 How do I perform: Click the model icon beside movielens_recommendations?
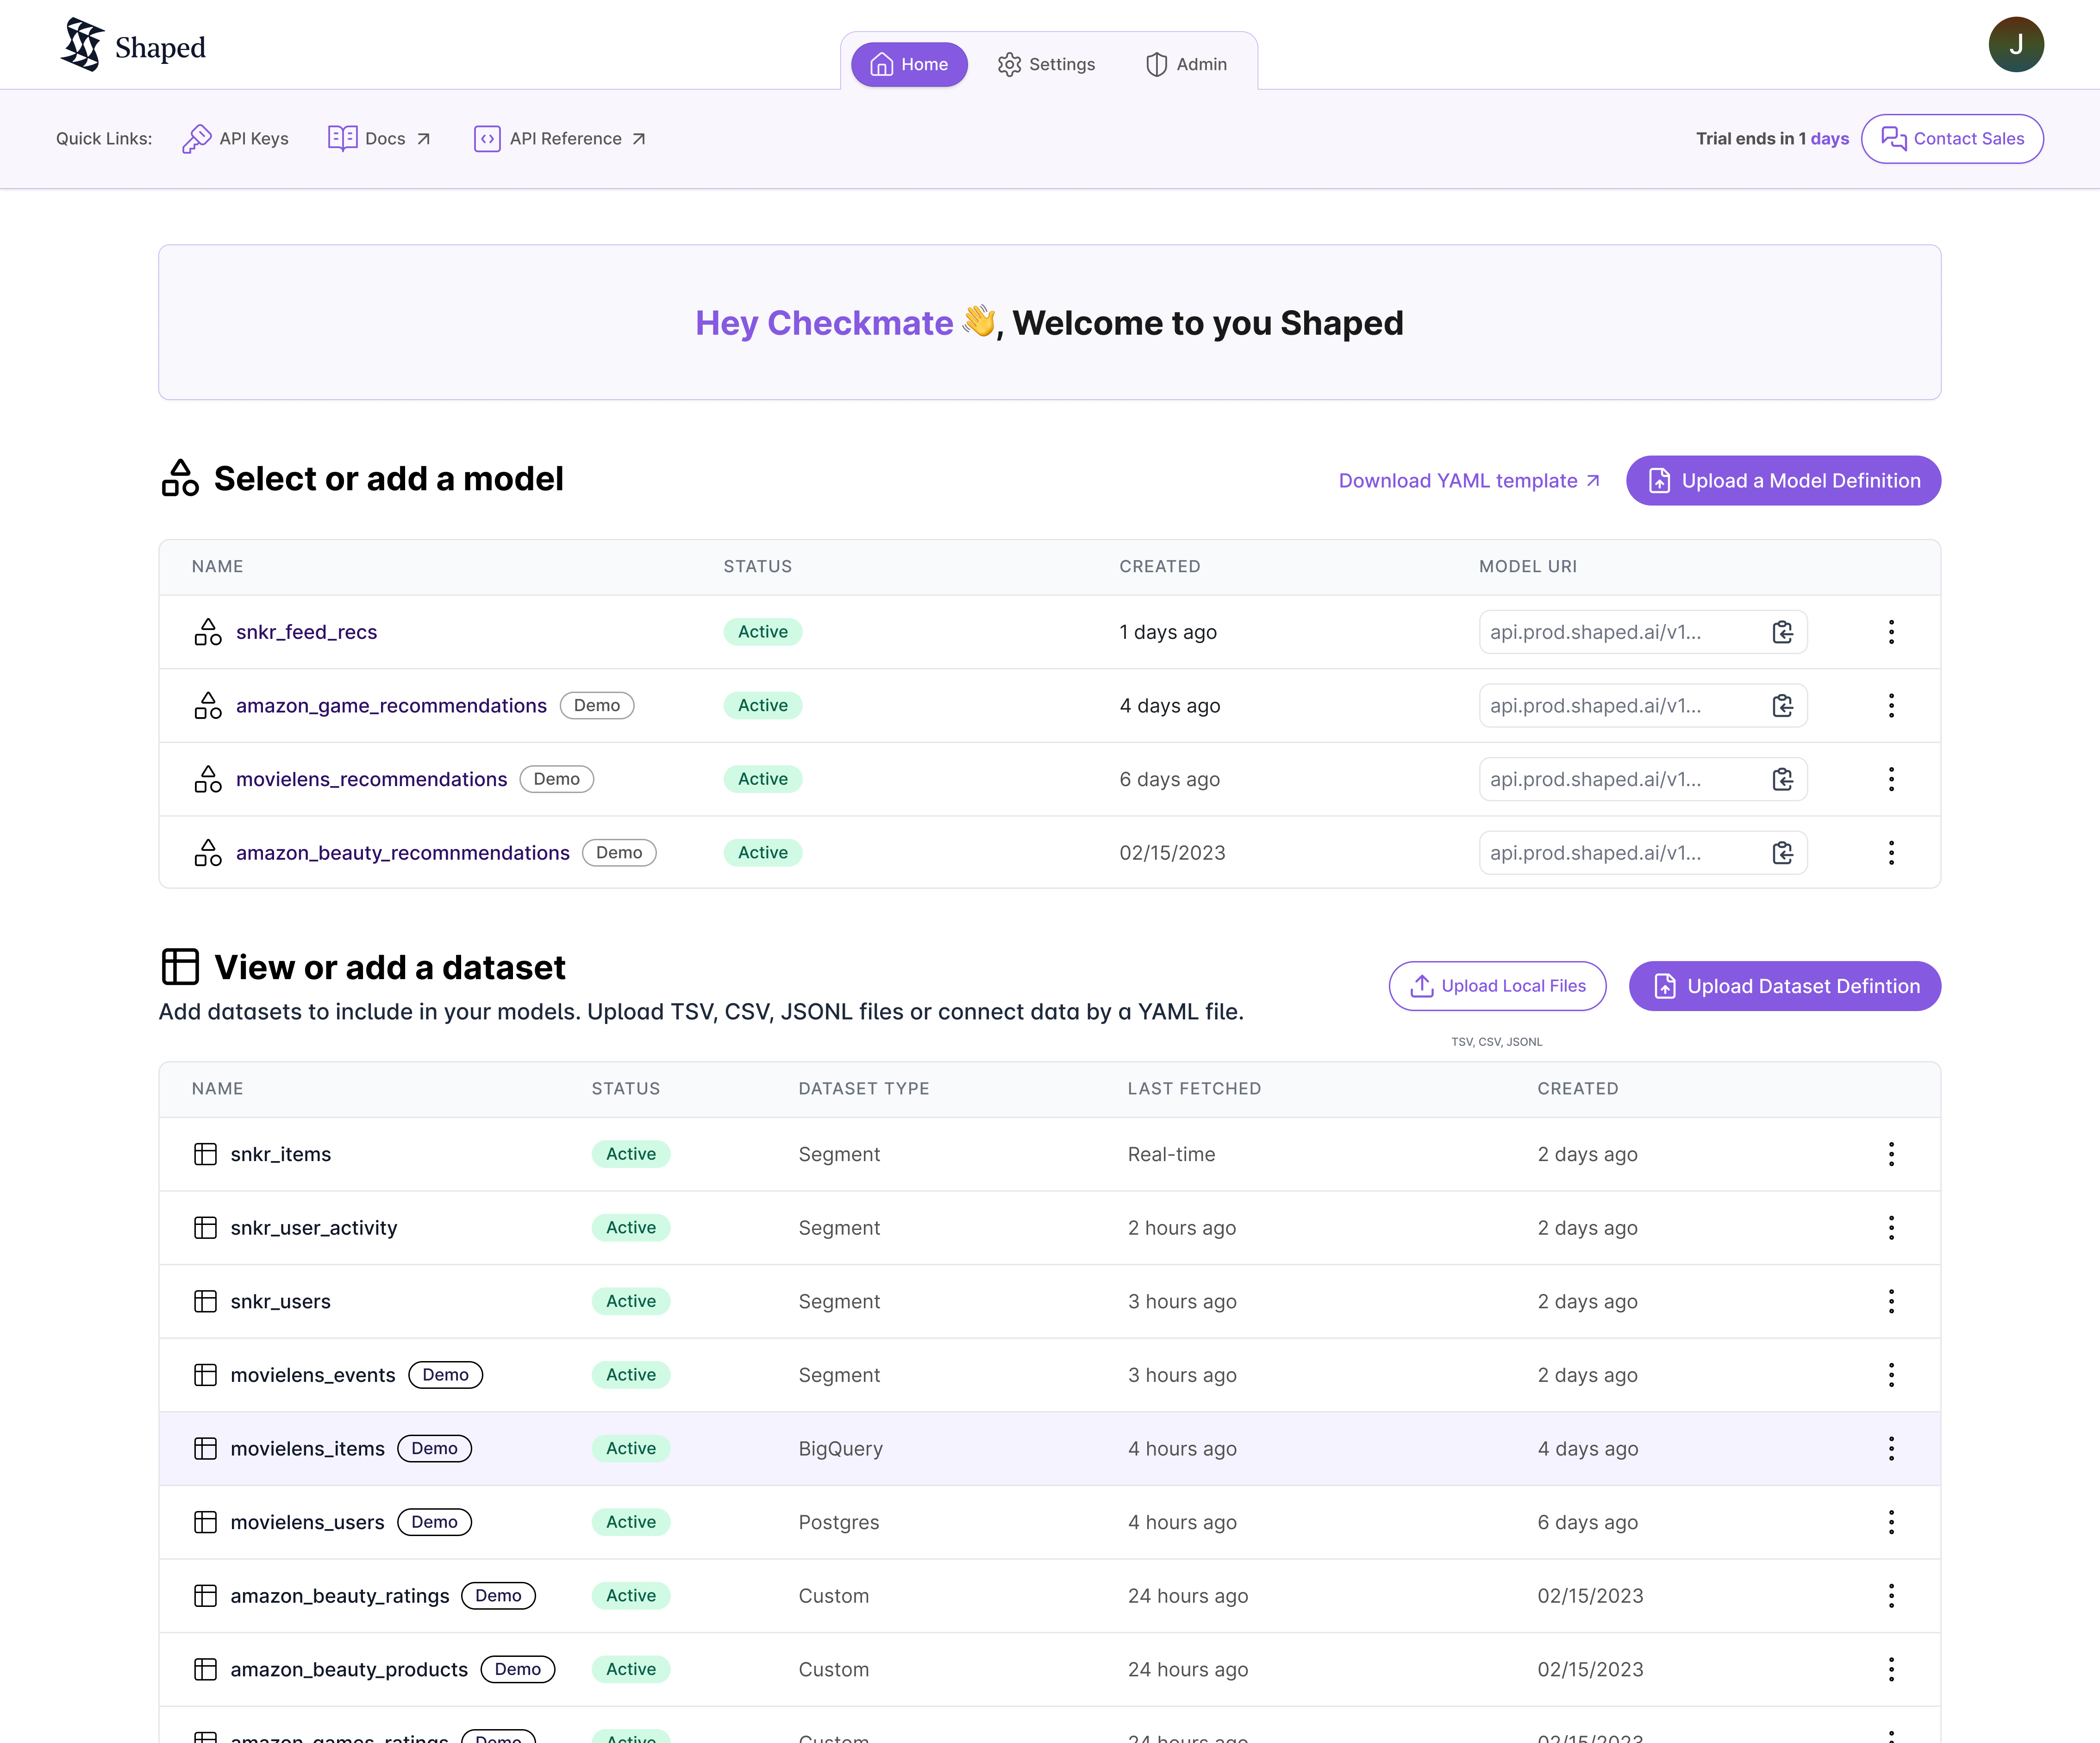pos(208,779)
